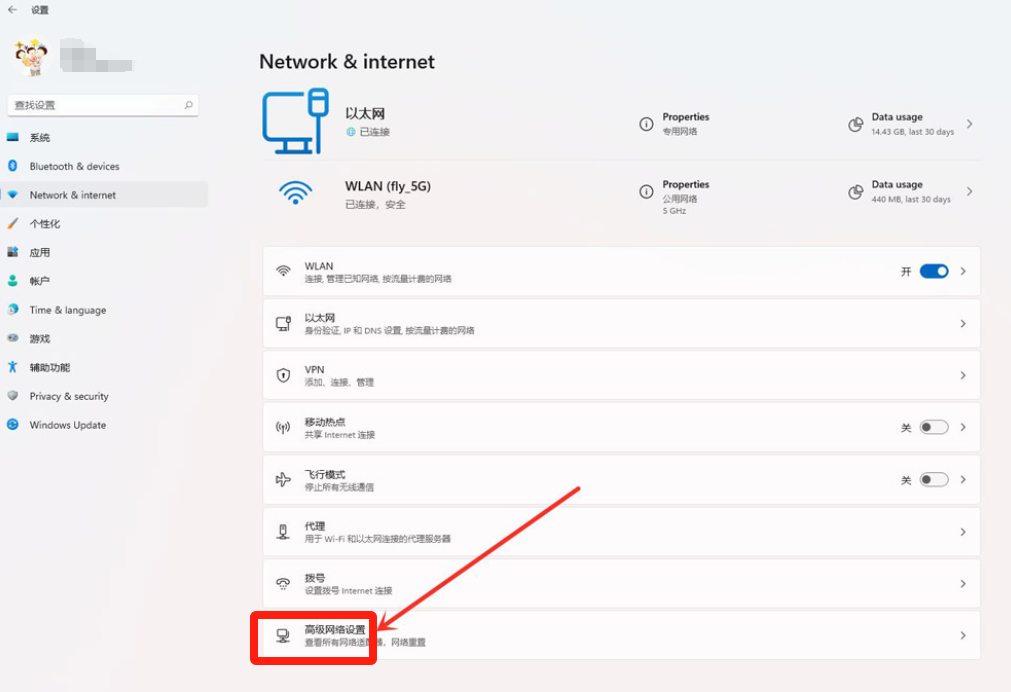Viewport: 1011px width, 692px height.
Task: Open the VPN settings row
Action: (622, 375)
